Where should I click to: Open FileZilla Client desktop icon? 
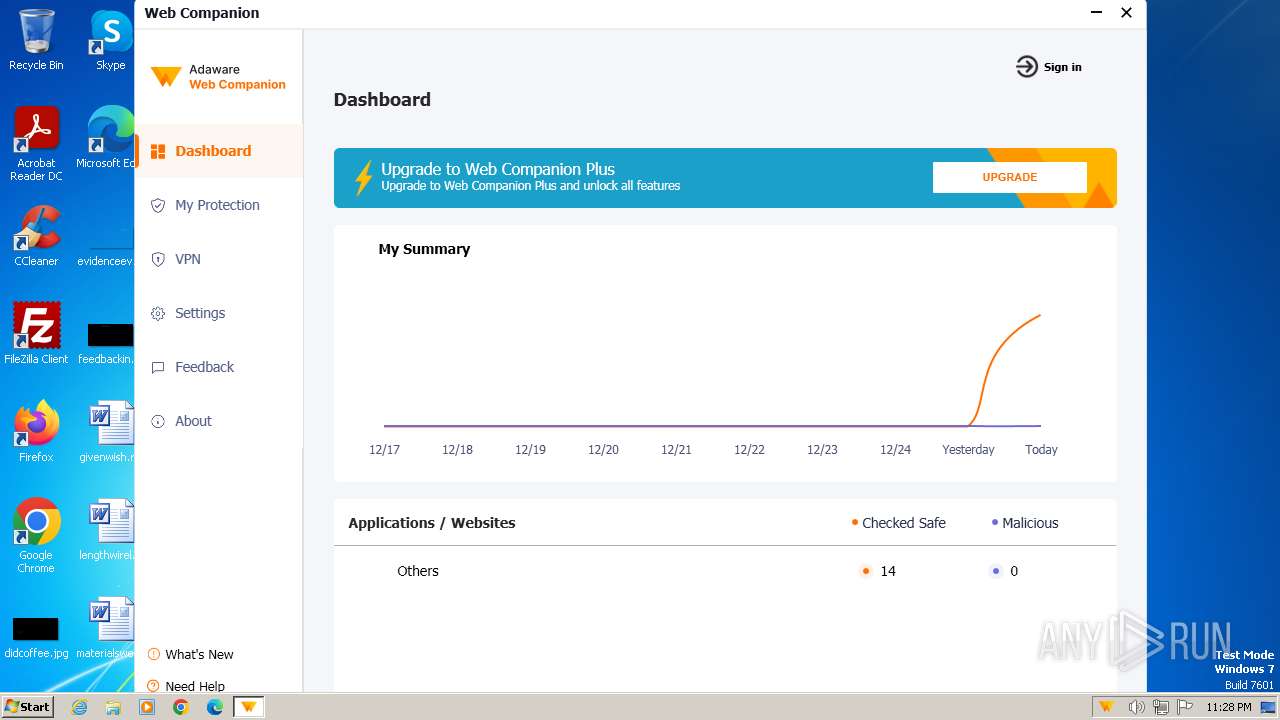coord(36,333)
